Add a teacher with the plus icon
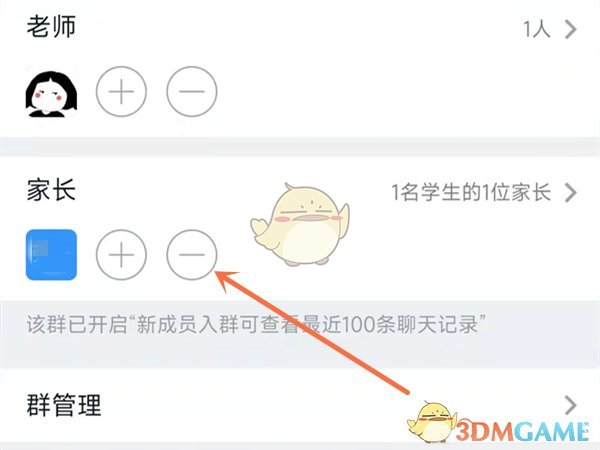Screen dimensions: 600x450 pyautogui.click(x=121, y=92)
